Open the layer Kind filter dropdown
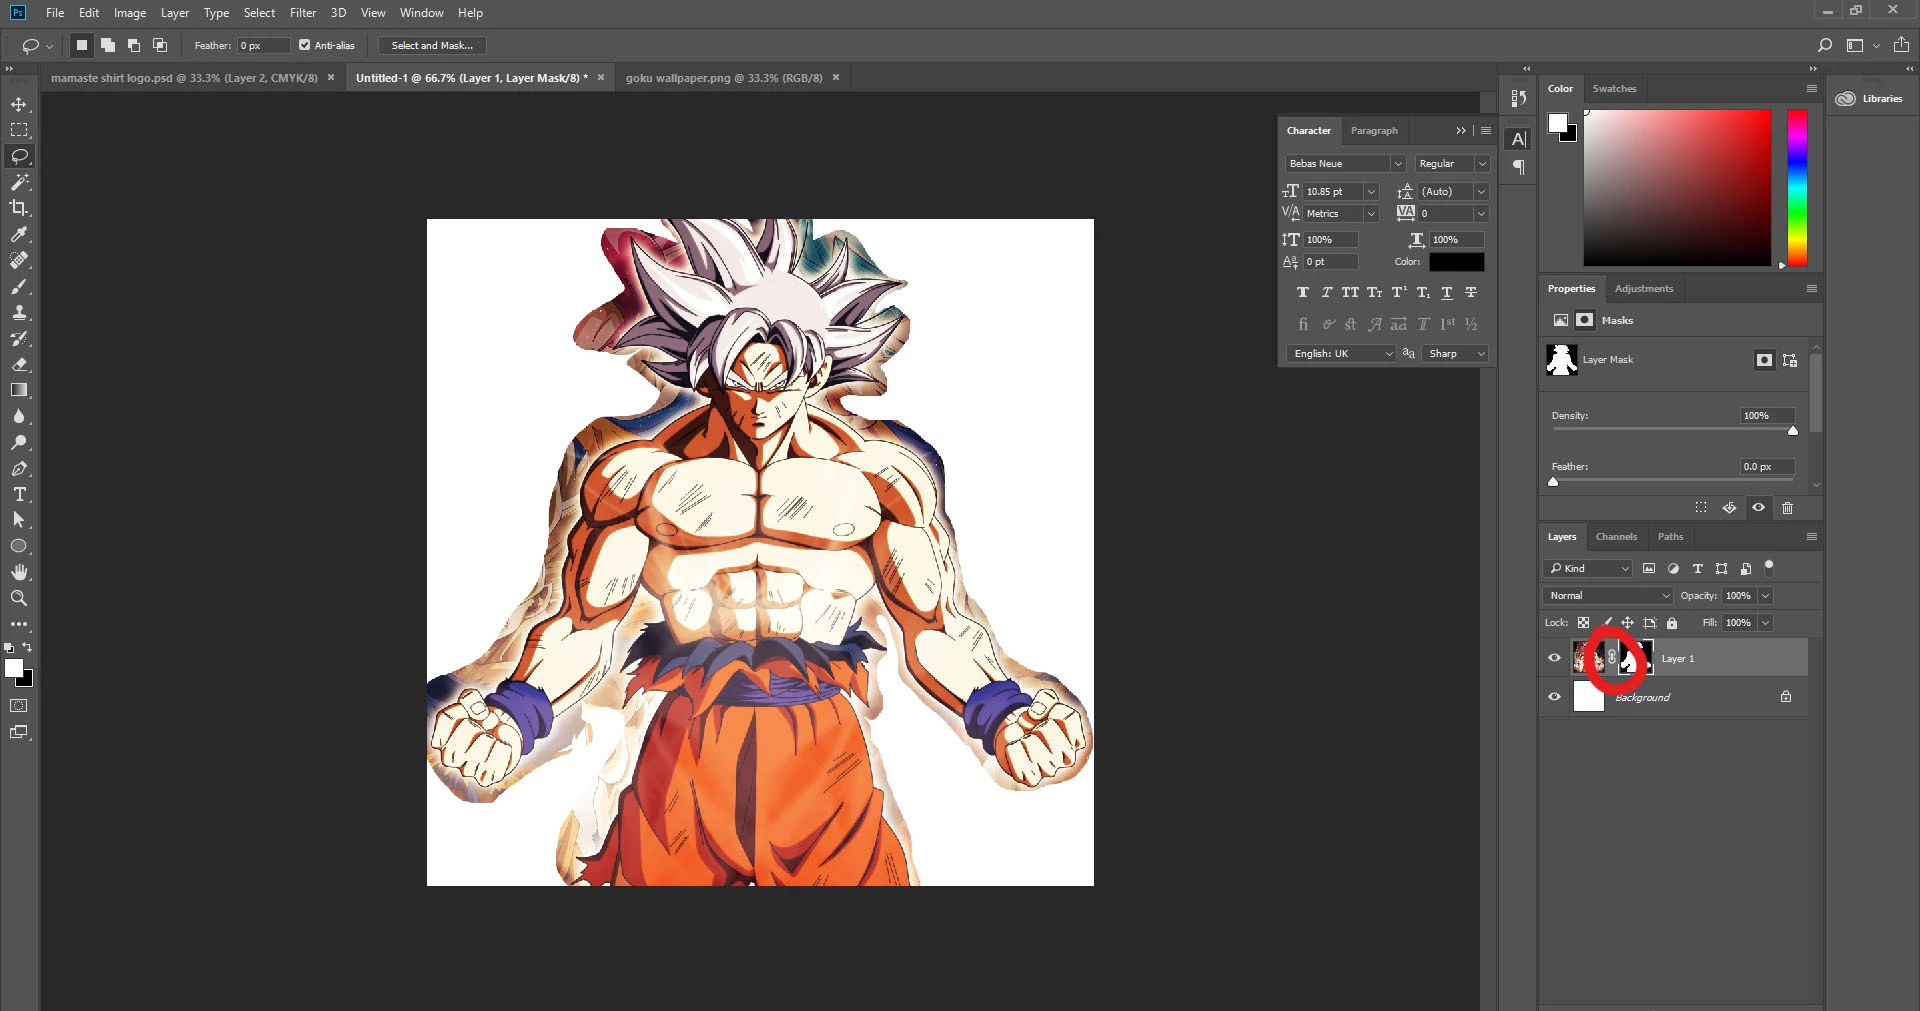Viewport: 1920px width, 1011px height. click(x=1588, y=569)
